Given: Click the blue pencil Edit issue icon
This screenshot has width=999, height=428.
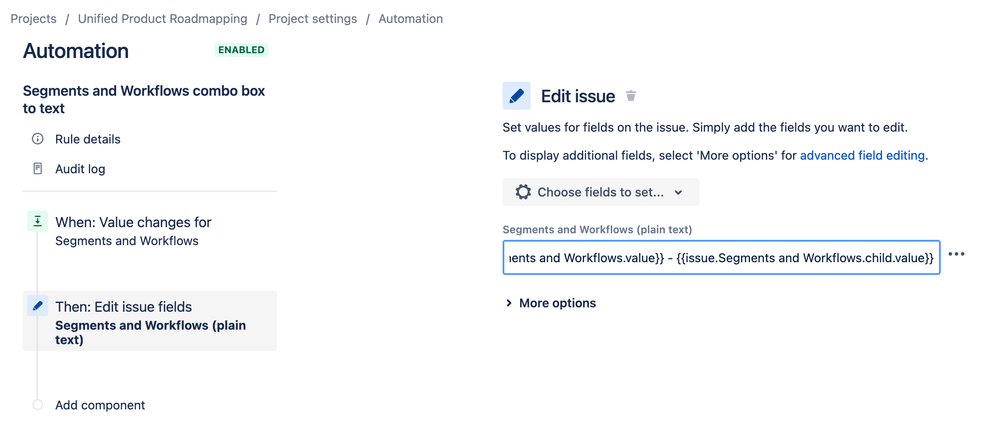Looking at the screenshot, I should (x=517, y=96).
